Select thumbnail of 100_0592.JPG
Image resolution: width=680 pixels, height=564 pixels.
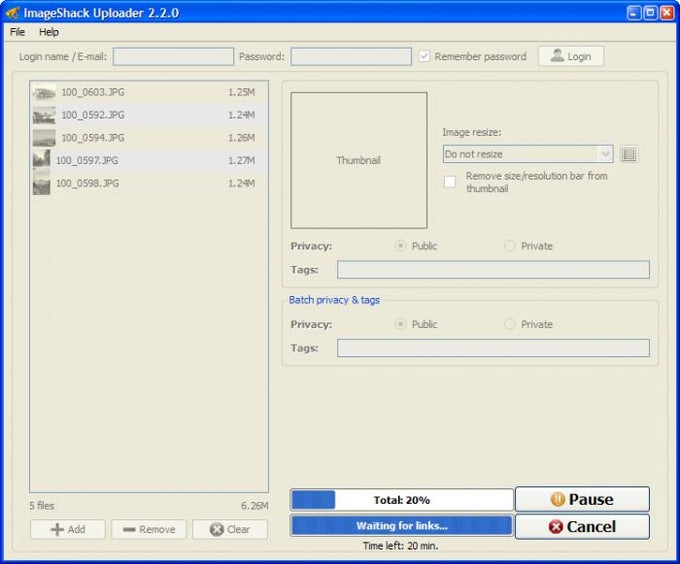coord(44,115)
